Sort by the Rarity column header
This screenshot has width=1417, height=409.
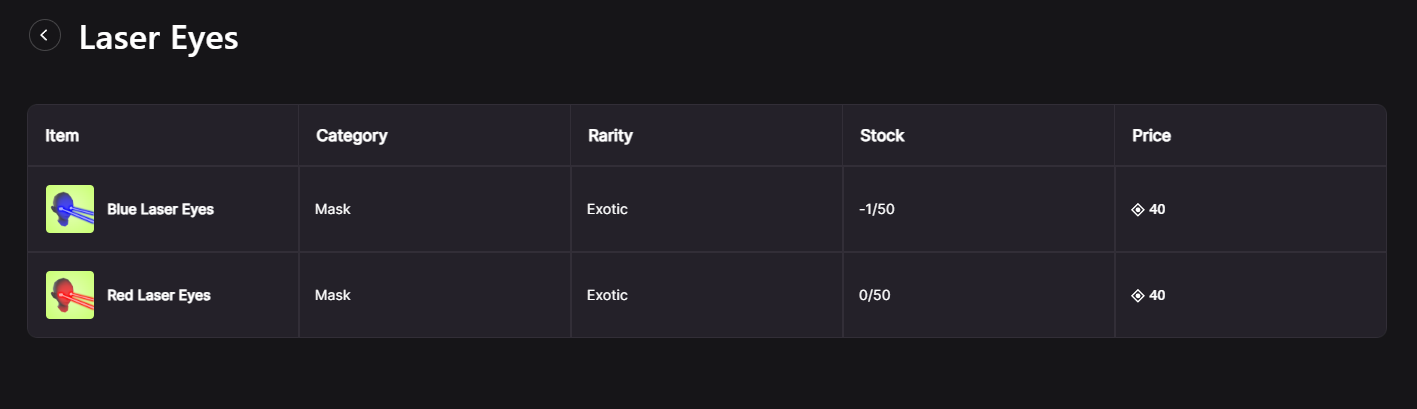(610, 136)
